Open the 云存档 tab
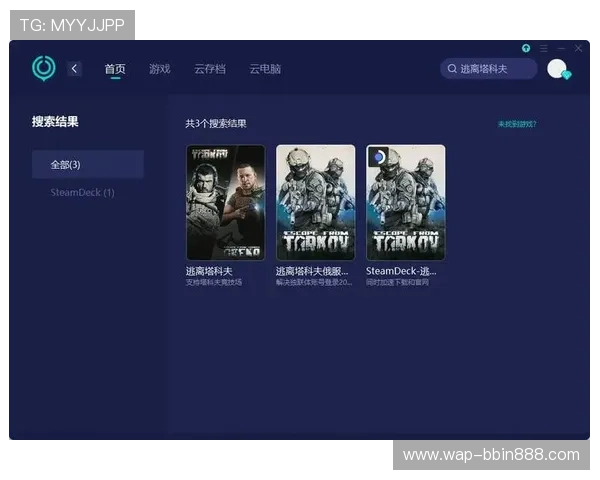Screen dimensions: 600x480 click(x=210, y=69)
